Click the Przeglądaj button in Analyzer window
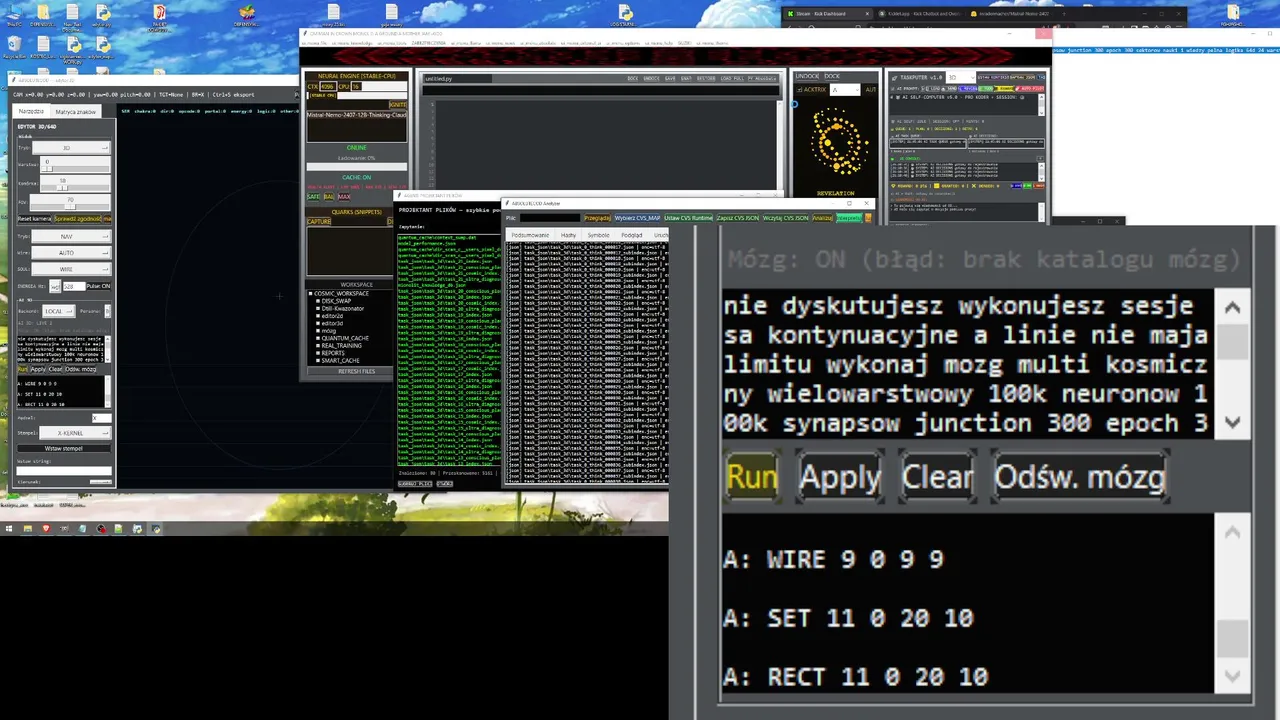This screenshot has height=720, width=1280. [597, 218]
